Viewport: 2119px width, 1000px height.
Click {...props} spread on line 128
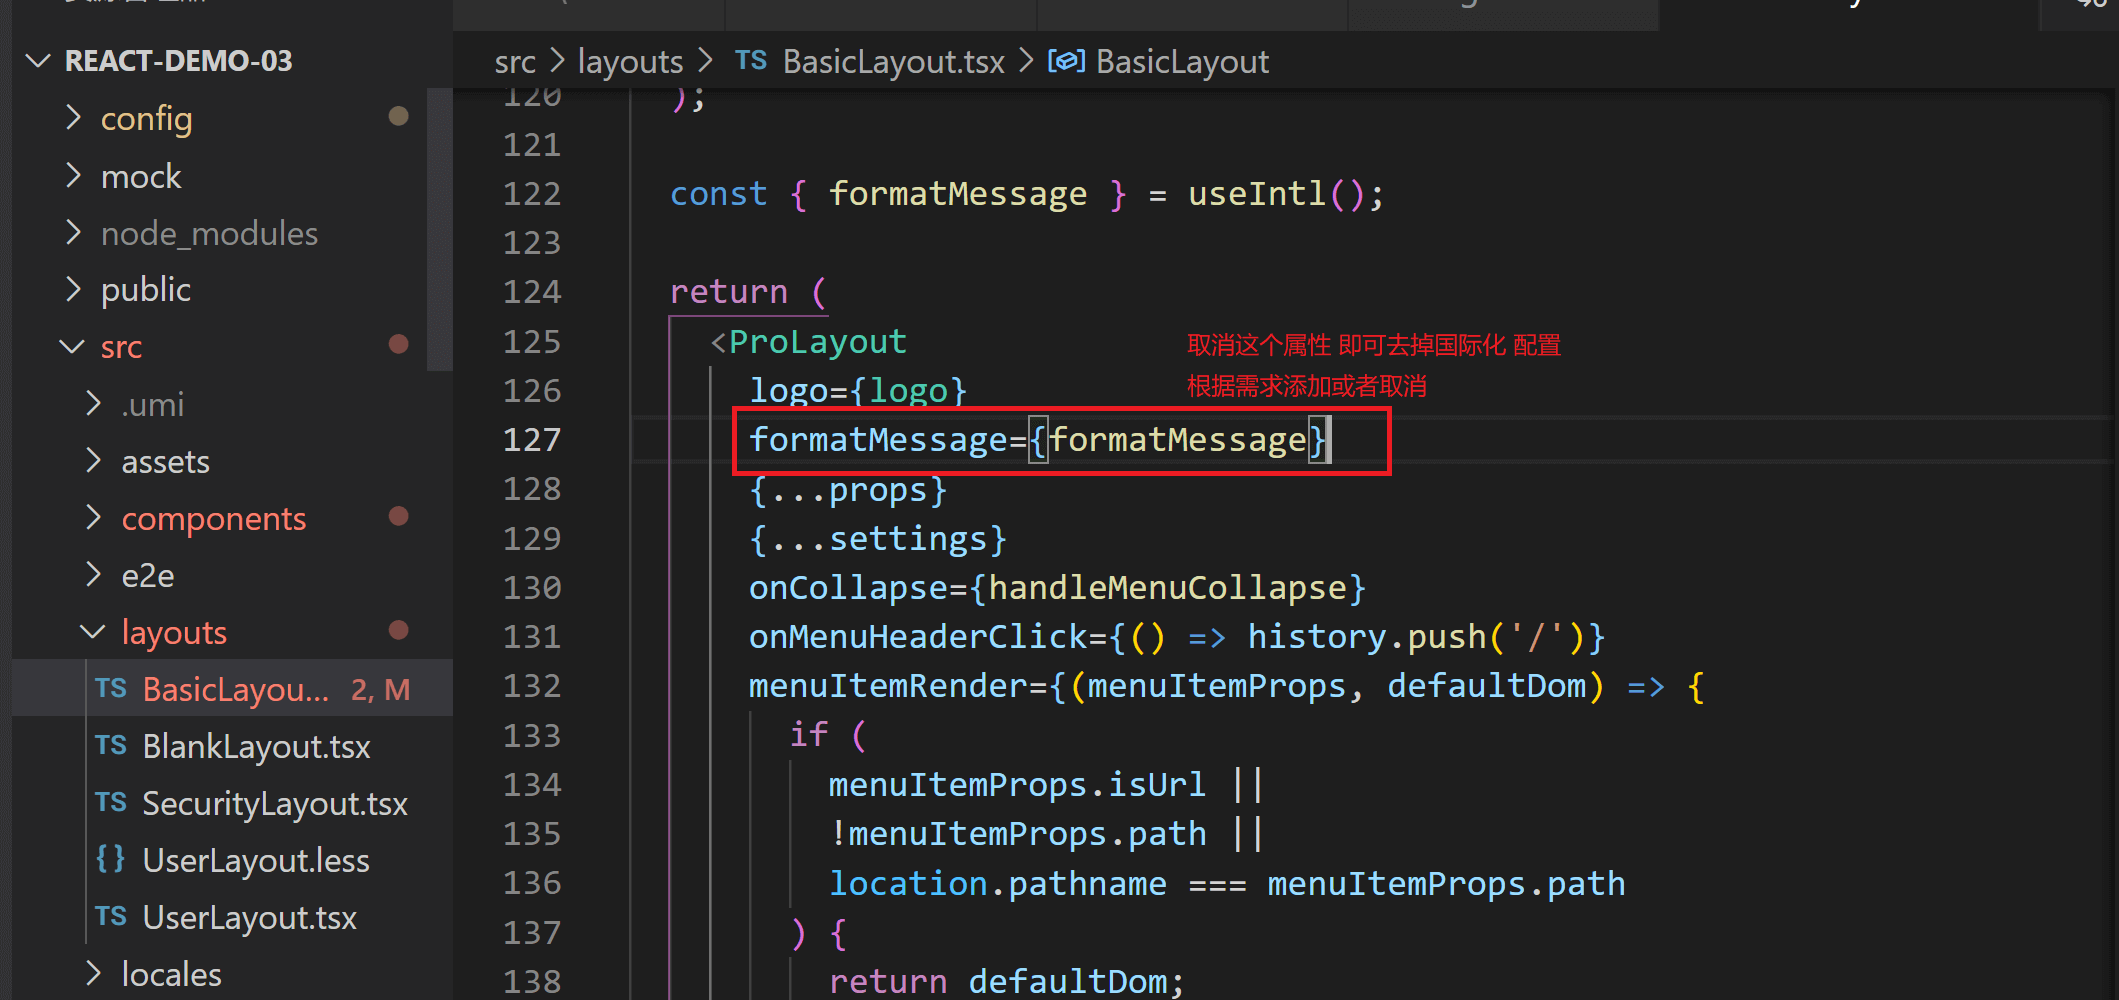coord(847,490)
